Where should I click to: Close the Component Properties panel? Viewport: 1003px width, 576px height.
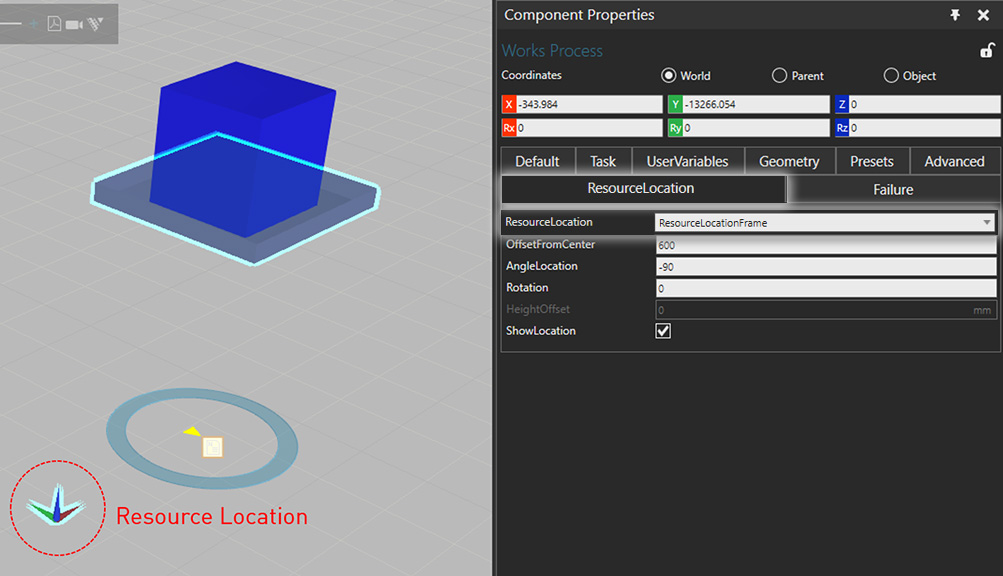click(983, 15)
